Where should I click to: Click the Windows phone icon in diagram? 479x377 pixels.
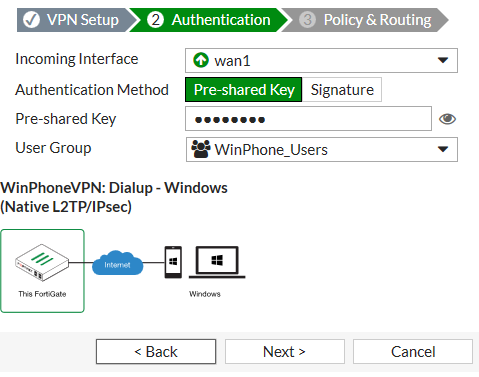pos(173,262)
